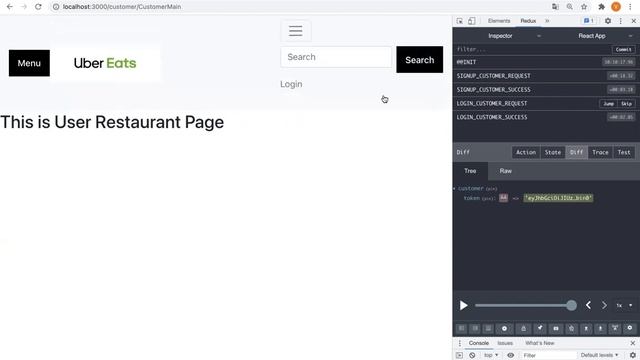Click the Redux timeline slider handle
This screenshot has height=360, width=640.
571,305
